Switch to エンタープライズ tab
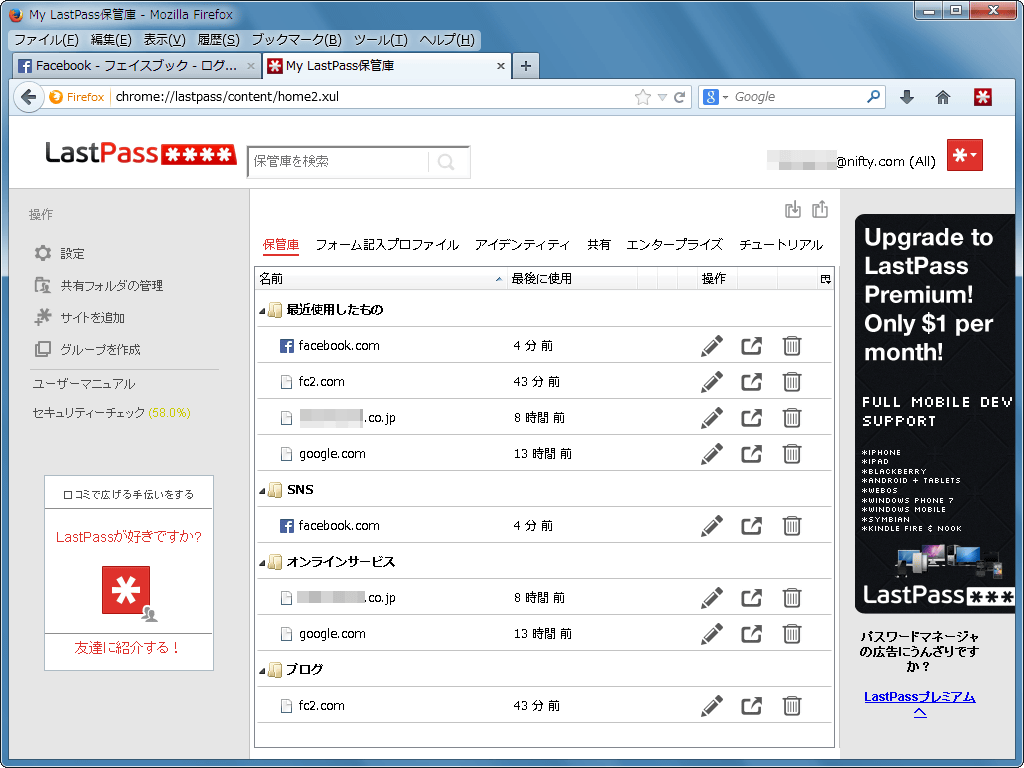The width and height of the screenshot is (1024, 768). (x=675, y=245)
